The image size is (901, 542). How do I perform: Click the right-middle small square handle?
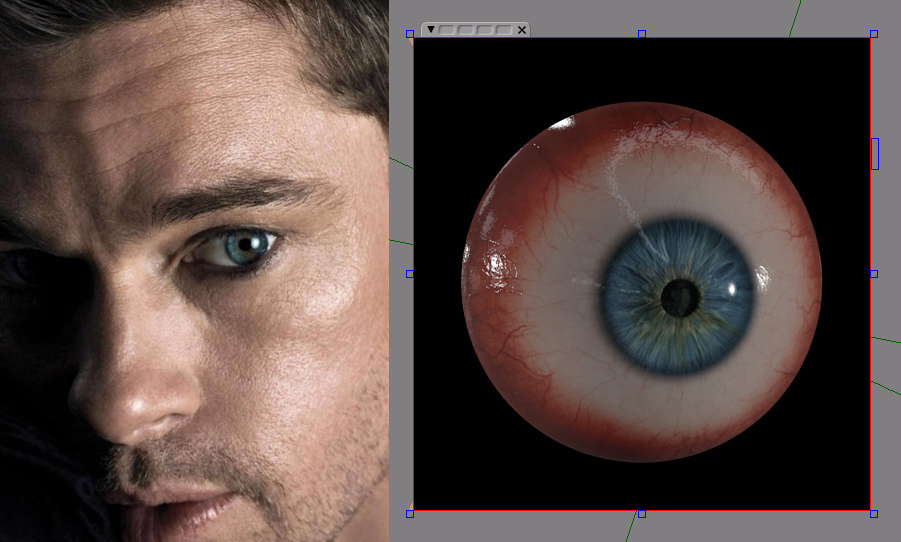pyautogui.click(x=874, y=274)
